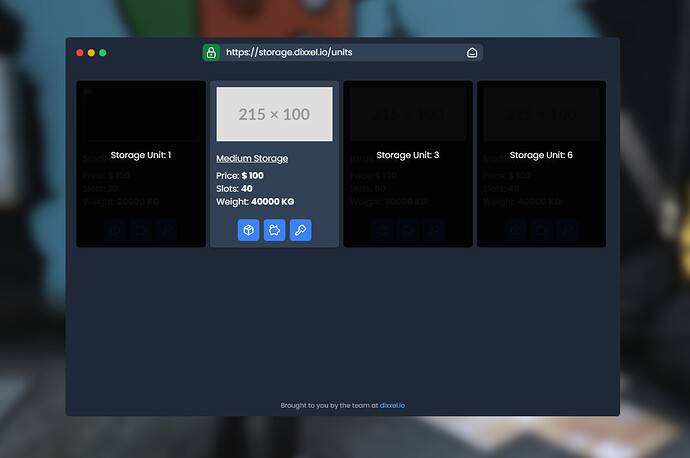Click the box icon on Medium Storage card
690x458 pixels.
[249, 230]
